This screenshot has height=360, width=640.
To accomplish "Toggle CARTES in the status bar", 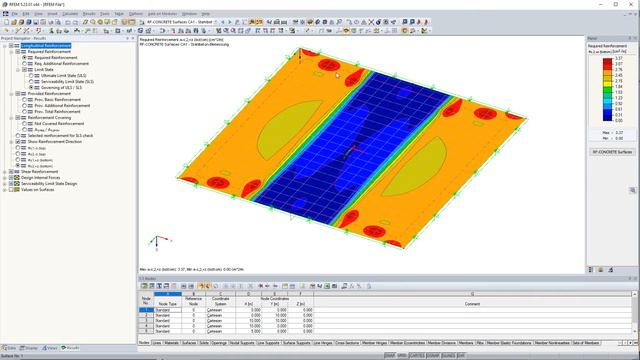I will coord(416,356).
